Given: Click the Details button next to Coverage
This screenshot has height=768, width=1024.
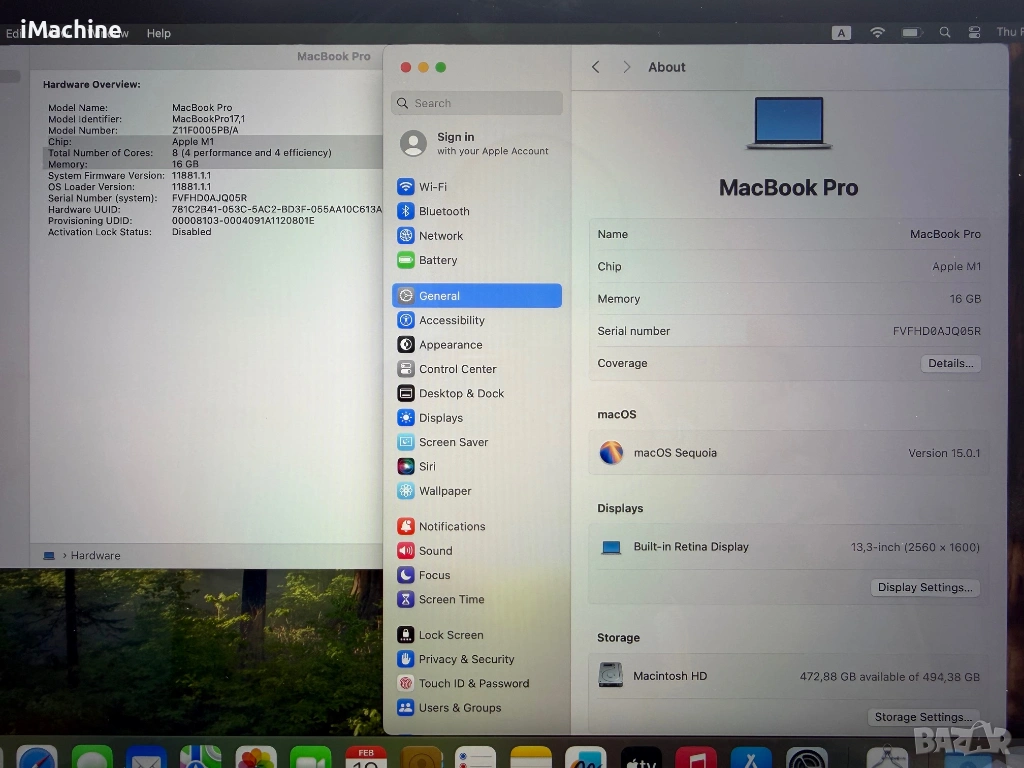Looking at the screenshot, I should [950, 363].
